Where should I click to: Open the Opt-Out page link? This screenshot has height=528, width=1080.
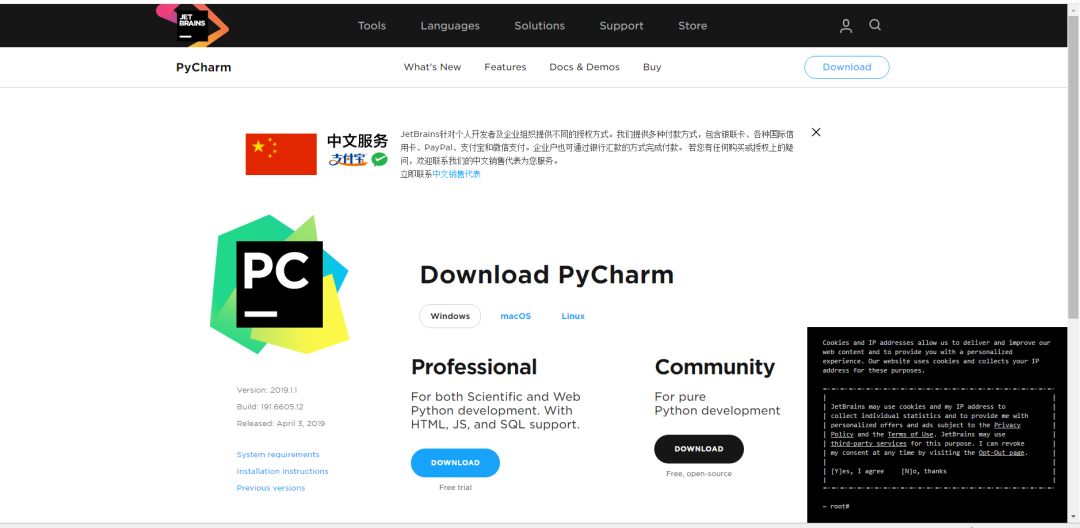[x=1002, y=453]
